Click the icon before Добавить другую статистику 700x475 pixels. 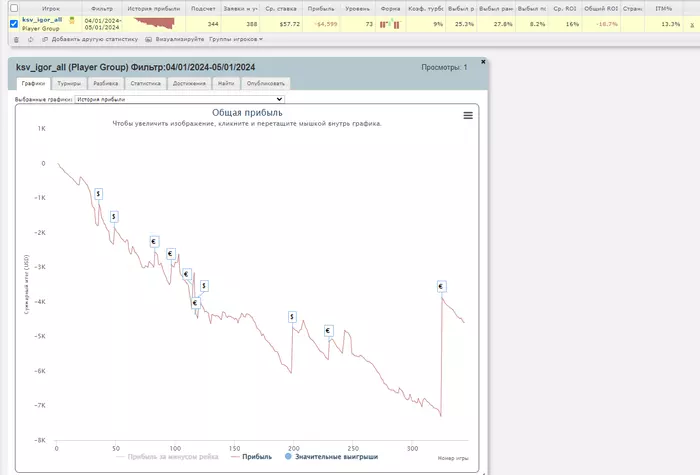45,39
